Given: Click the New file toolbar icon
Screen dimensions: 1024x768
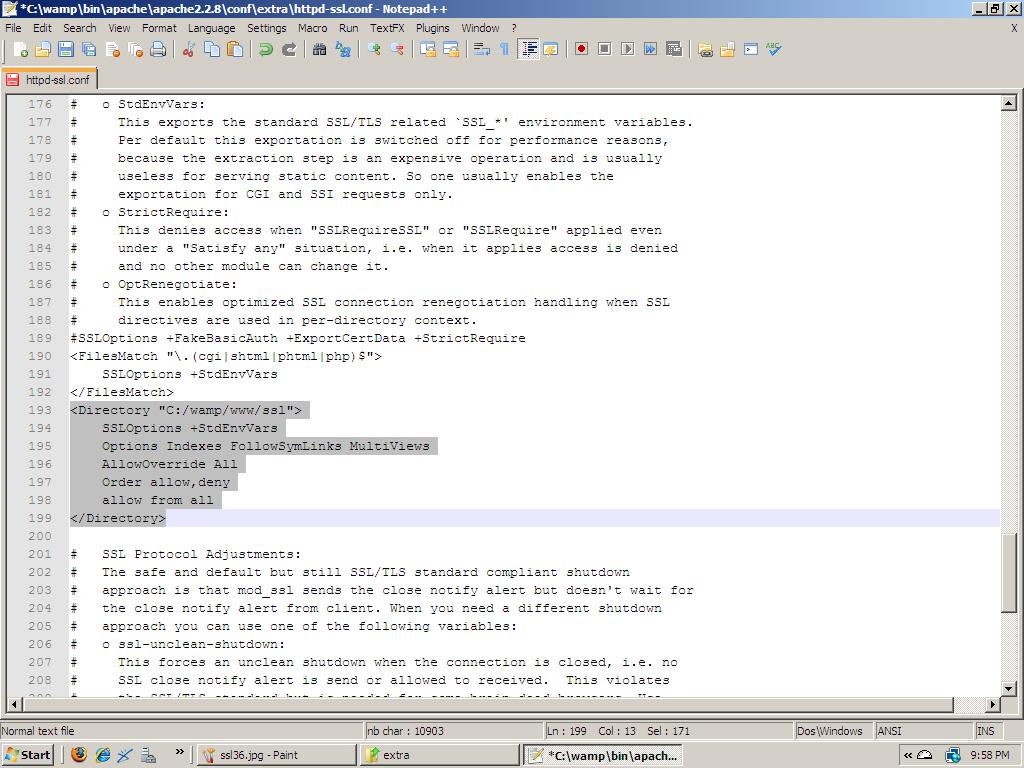Looking at the screenshot, I should [x=21, y=49].
